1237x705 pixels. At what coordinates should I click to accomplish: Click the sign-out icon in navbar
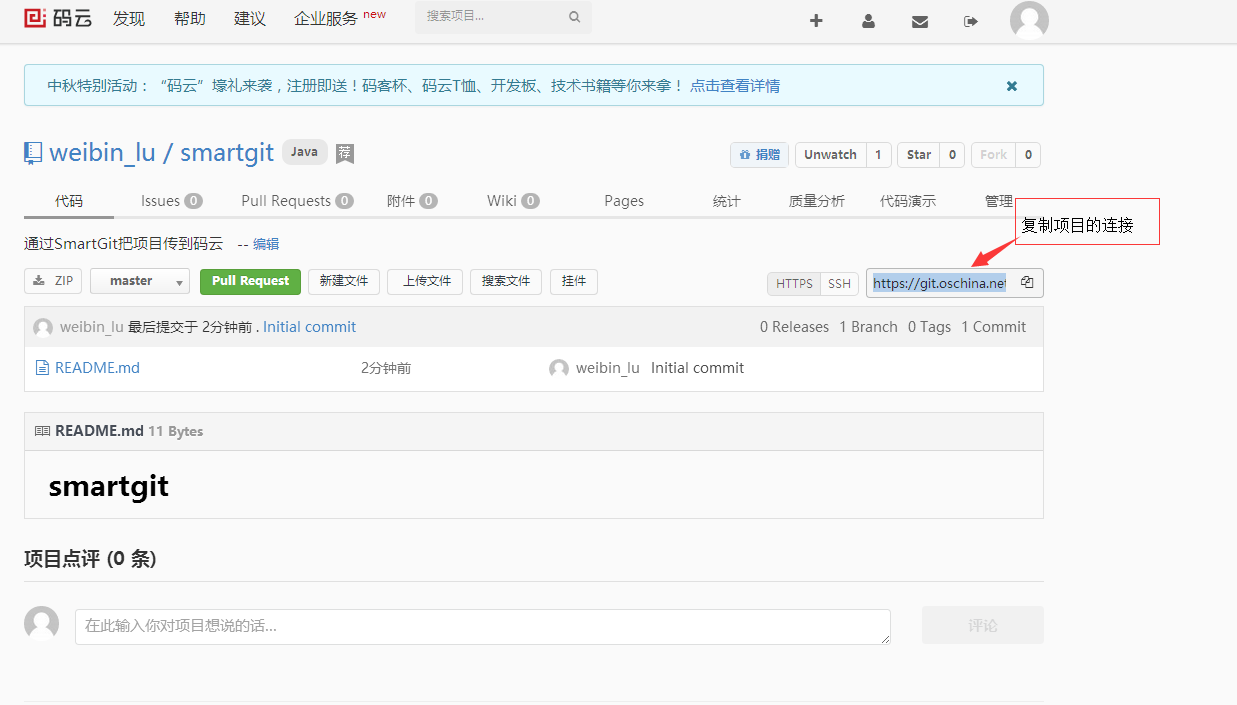[971, 21]
